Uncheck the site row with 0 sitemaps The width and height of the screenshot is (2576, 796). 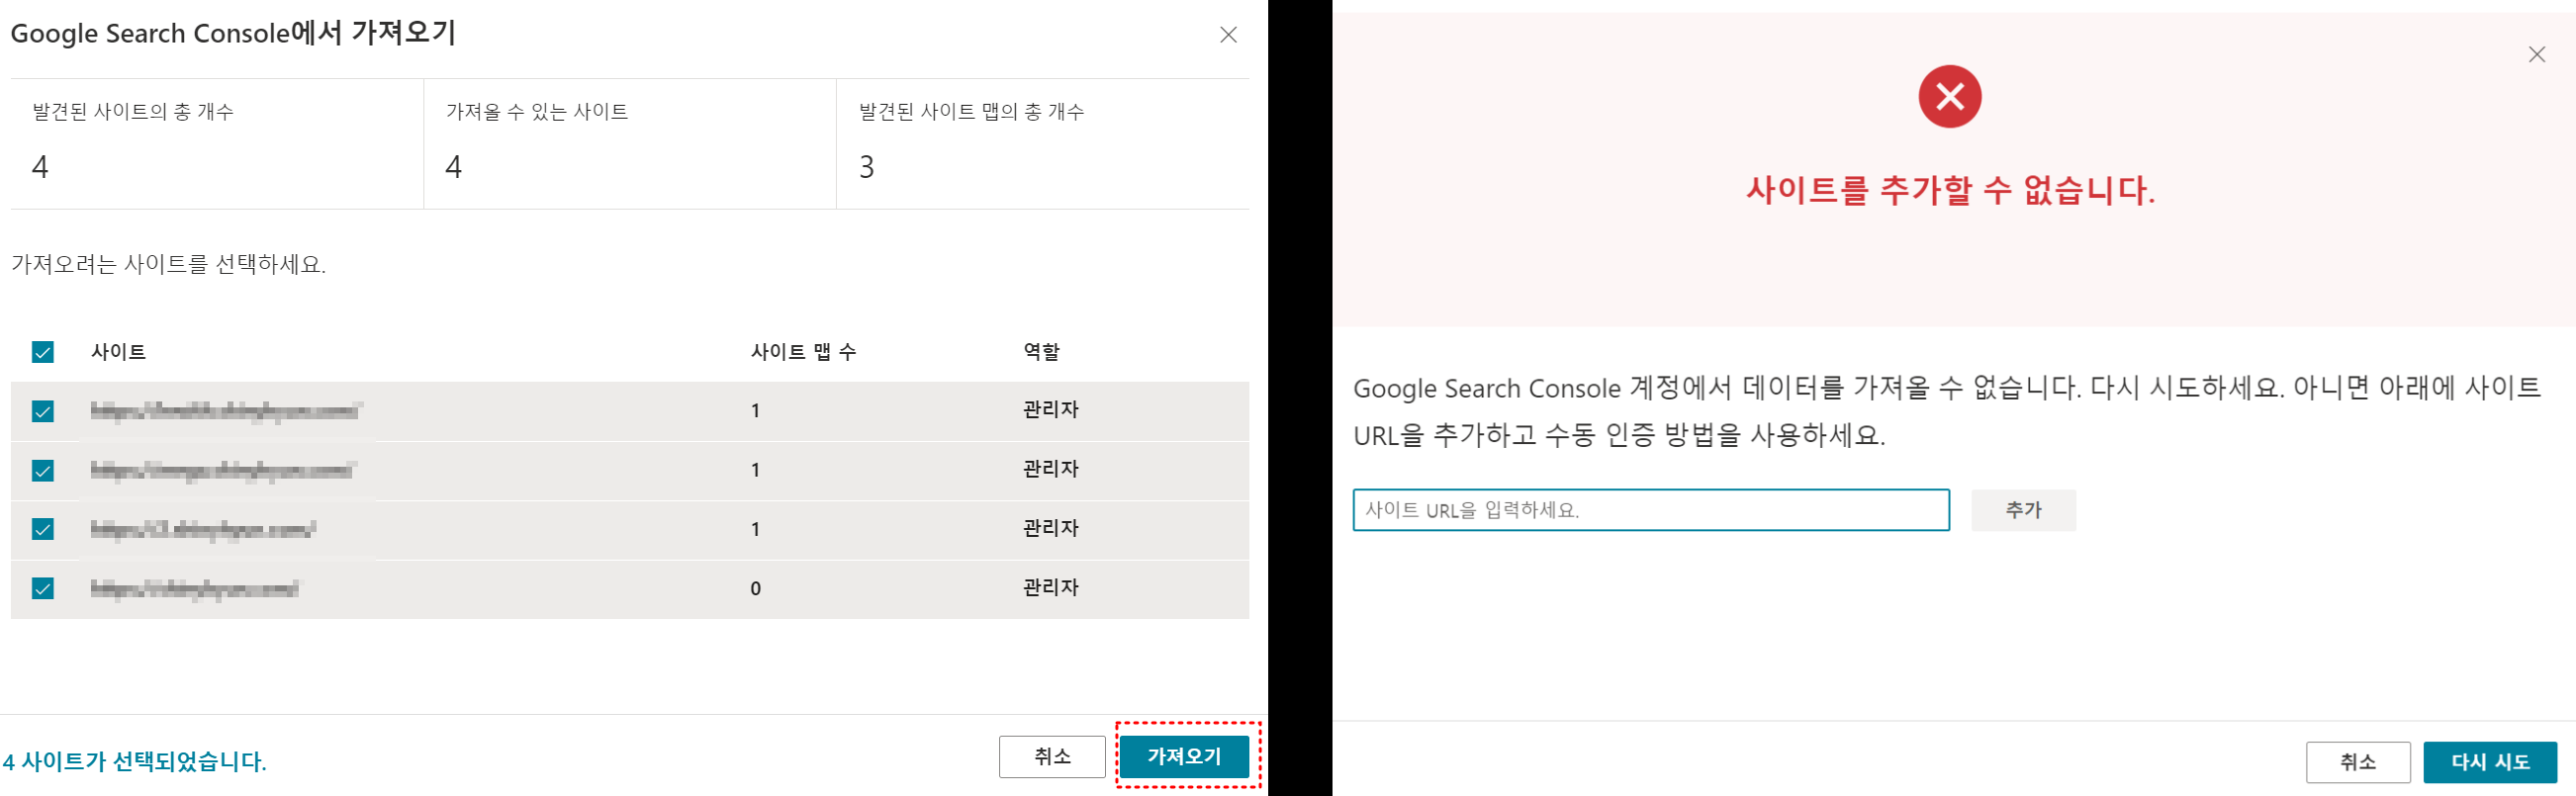42,588
